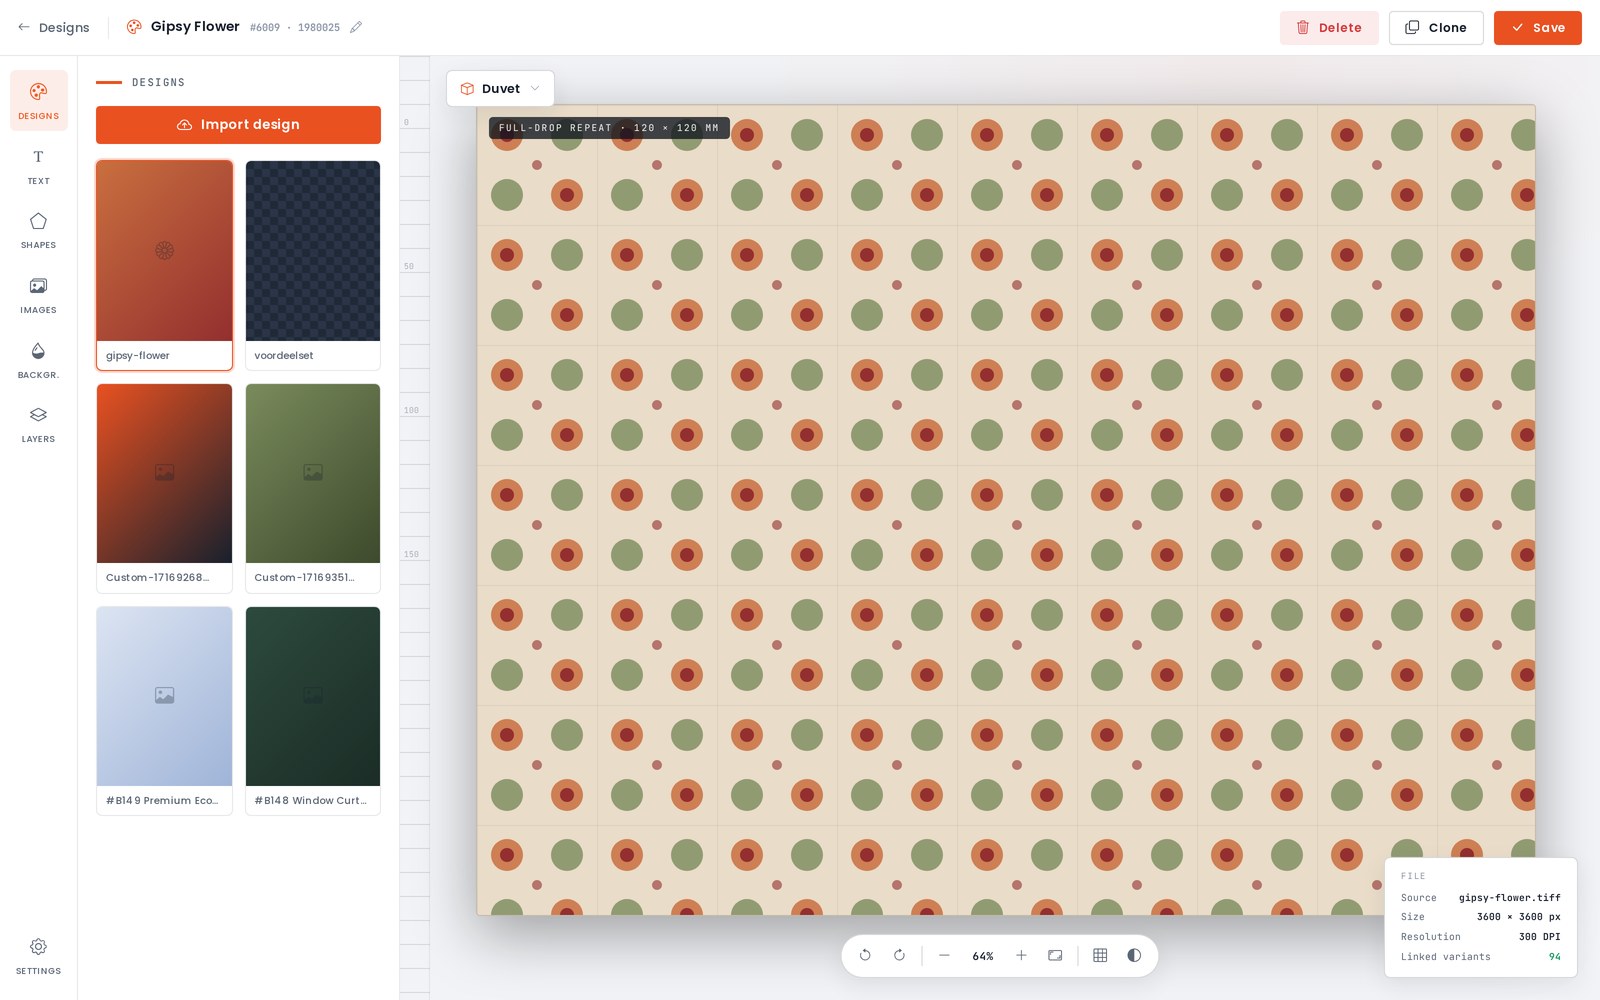The height and width of the screenshot is (1000, 1600).
Task: Click the design ID #6009
Action: point(265,28)
